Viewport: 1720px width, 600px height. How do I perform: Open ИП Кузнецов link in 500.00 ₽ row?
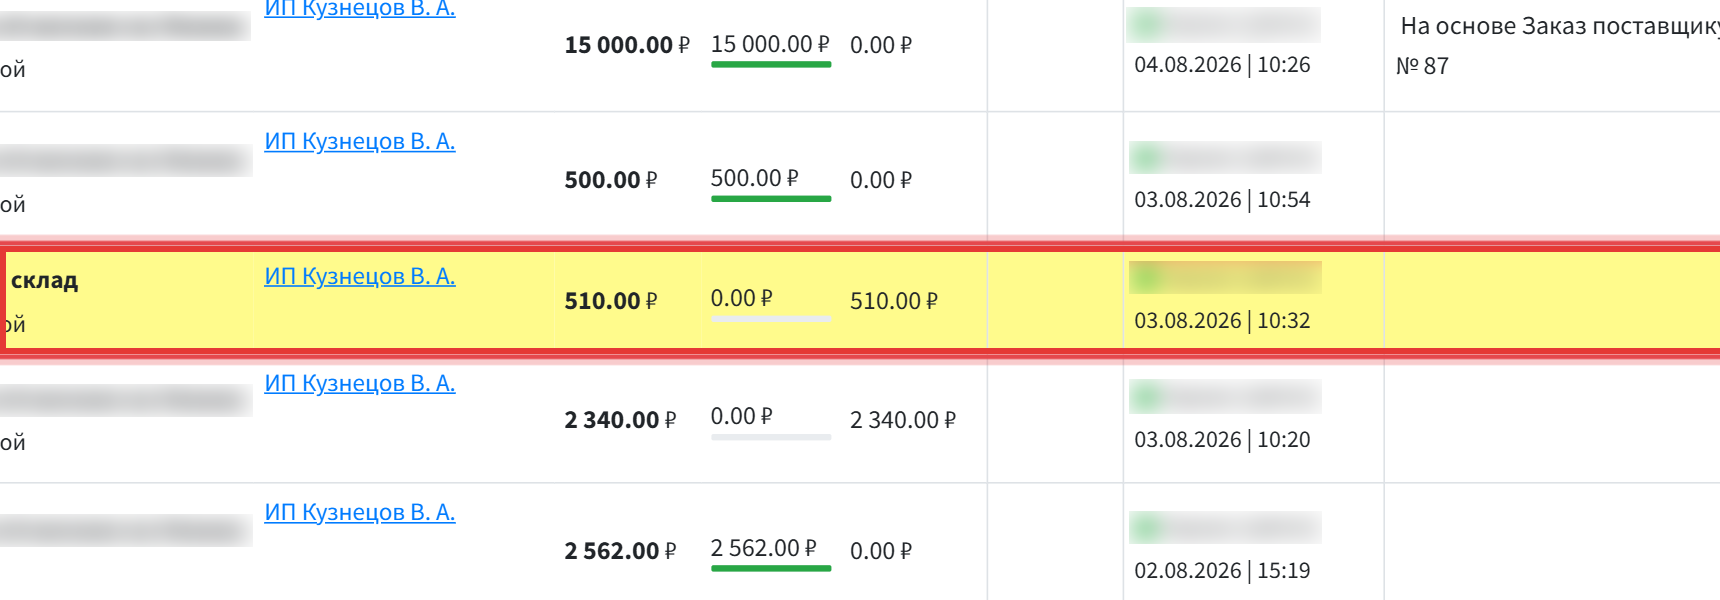[x=360, y=142]
